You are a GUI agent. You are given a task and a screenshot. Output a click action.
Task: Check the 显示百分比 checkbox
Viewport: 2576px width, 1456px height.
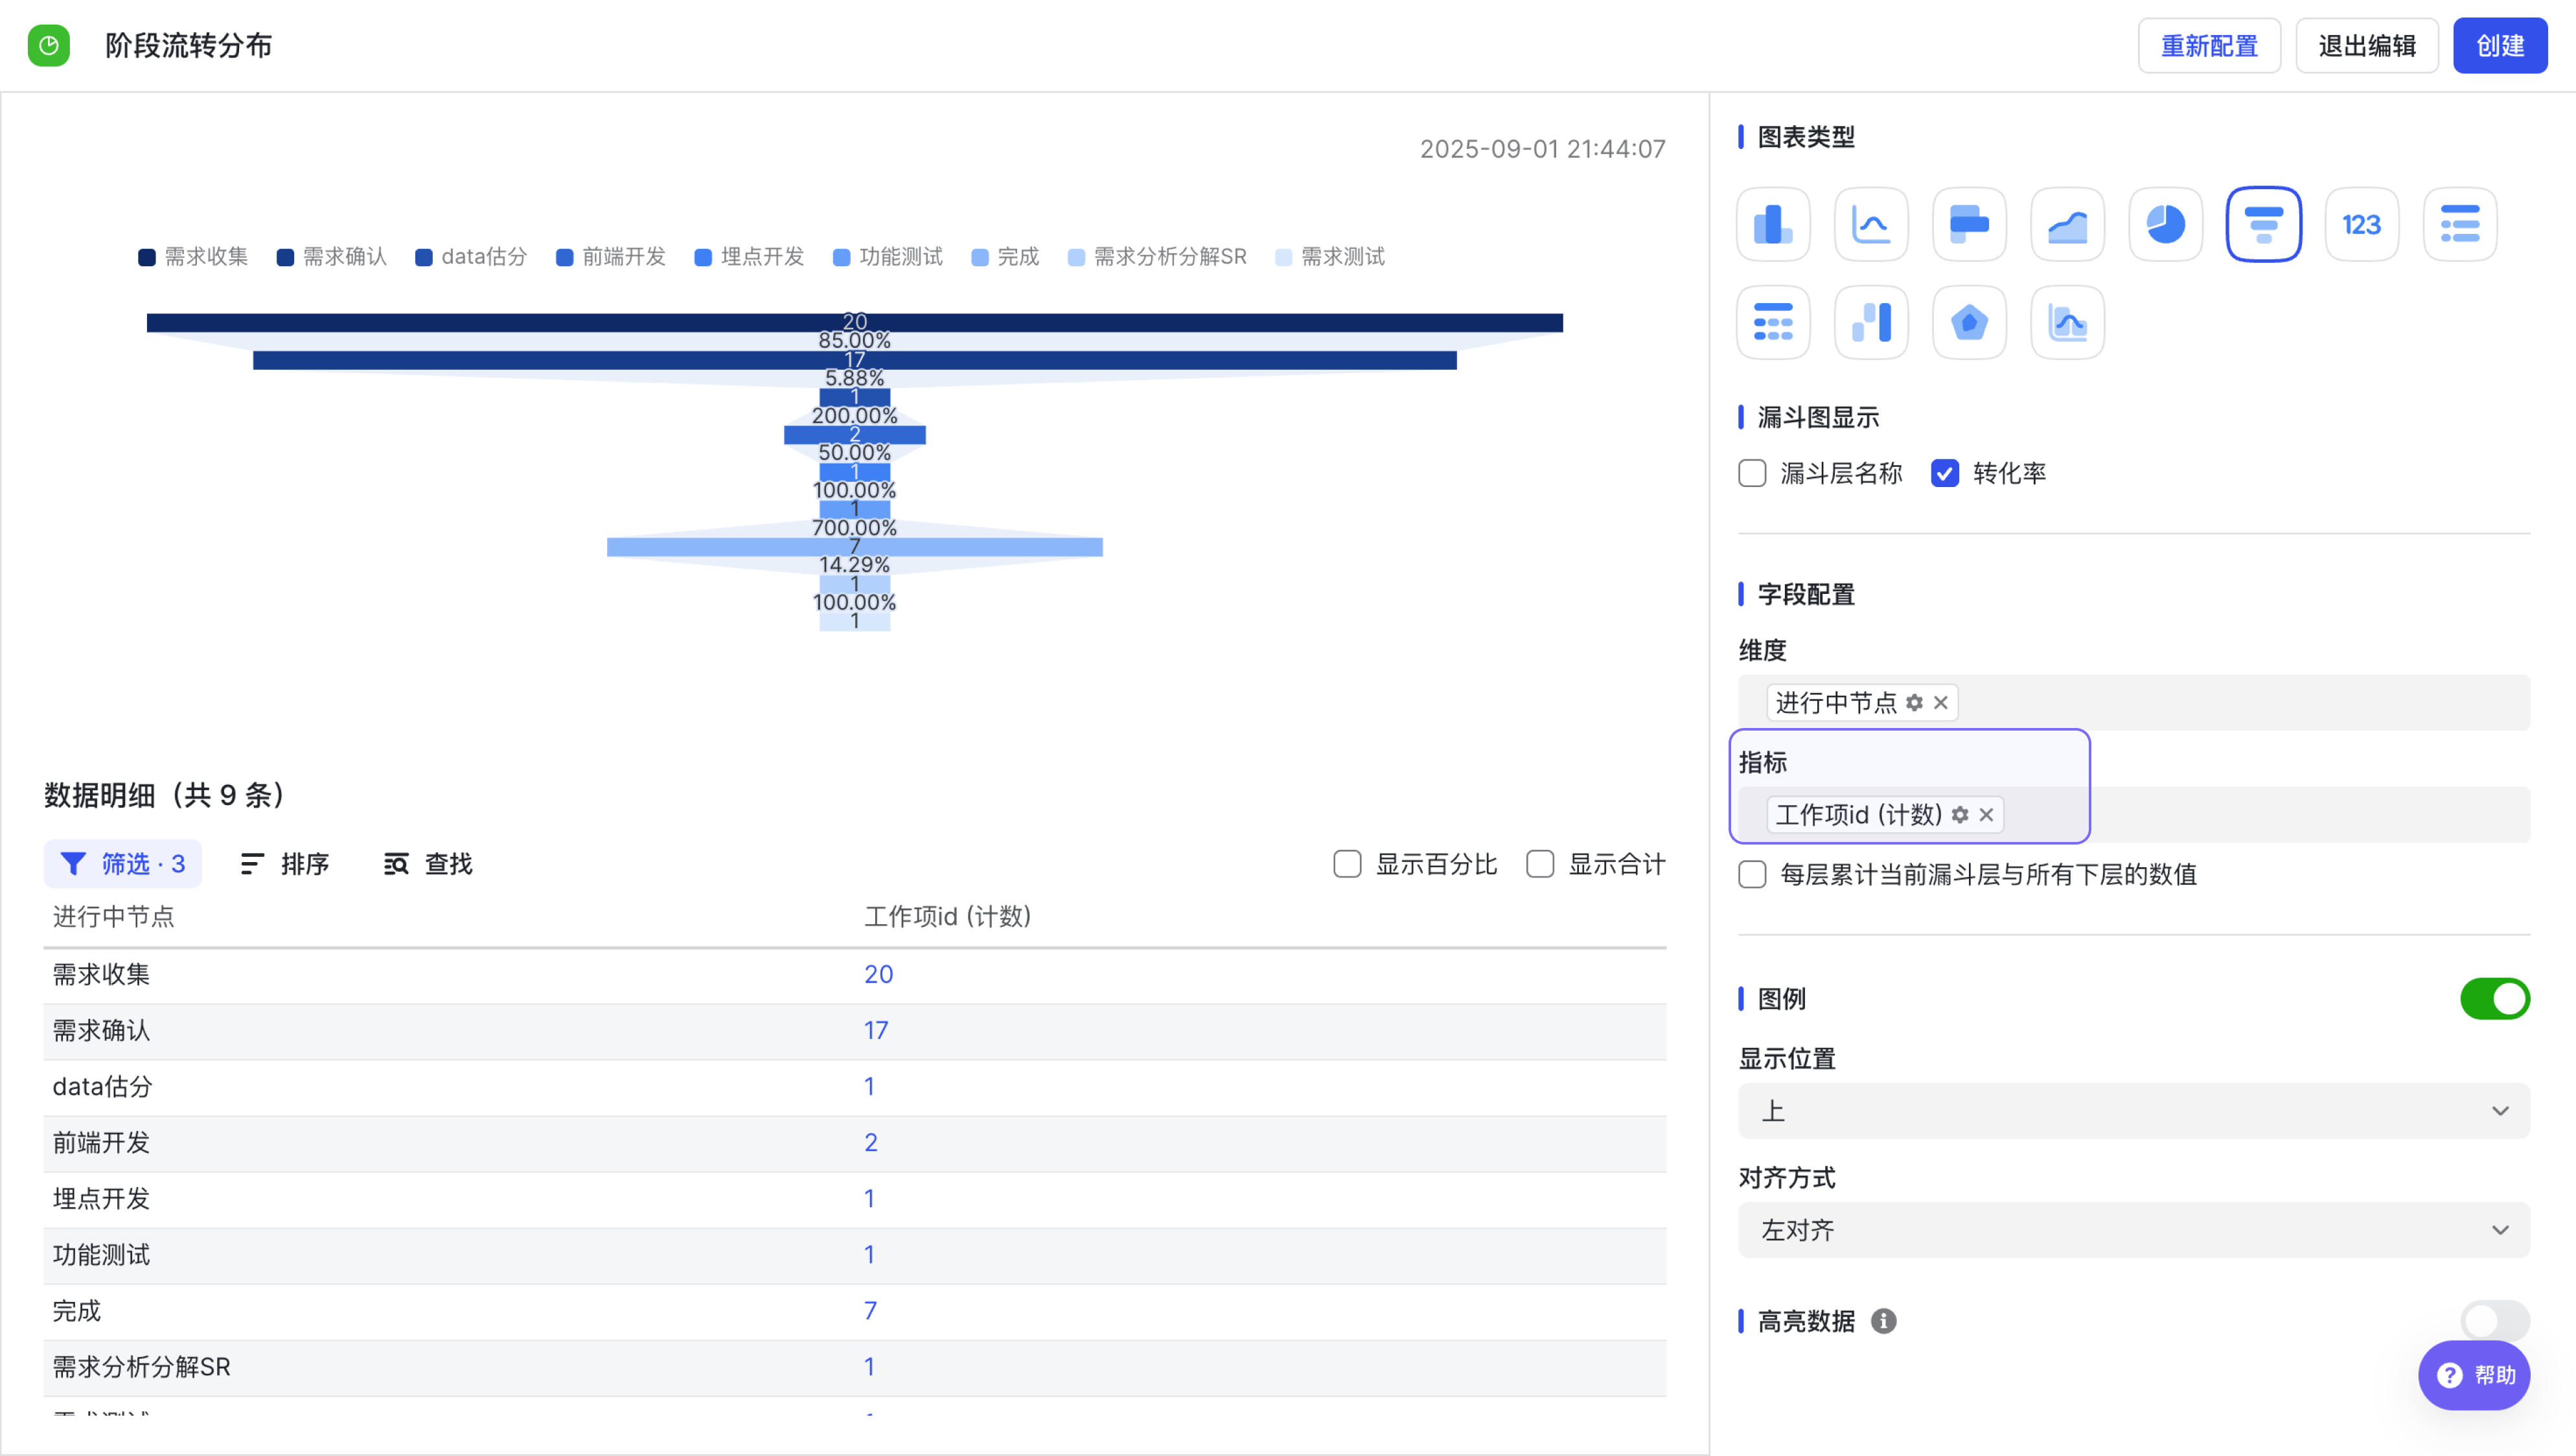click(1347, 864)
